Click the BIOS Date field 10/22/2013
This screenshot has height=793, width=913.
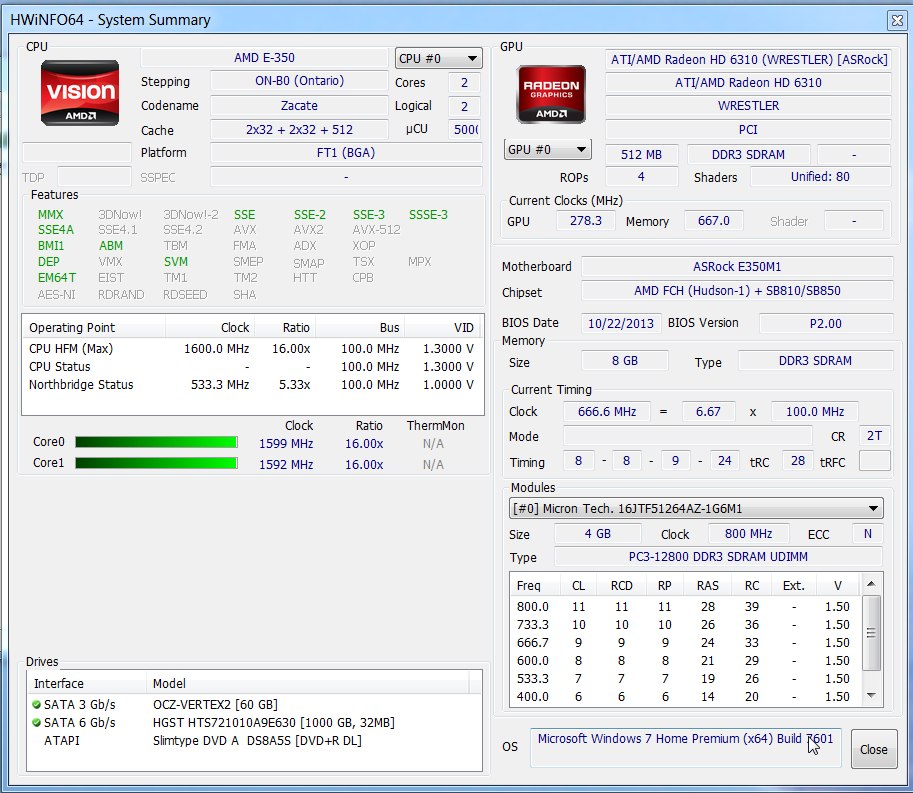click(621, 323)
